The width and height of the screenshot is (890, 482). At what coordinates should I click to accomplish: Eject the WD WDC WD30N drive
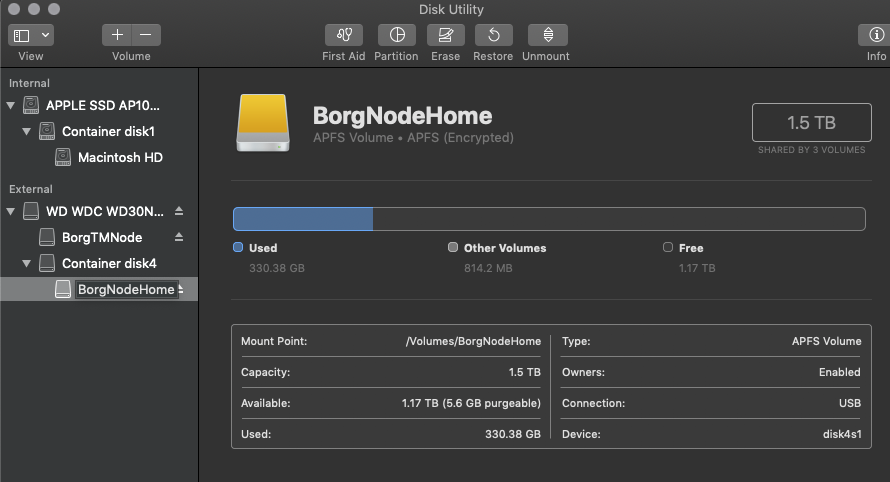[x=179, y=211]
